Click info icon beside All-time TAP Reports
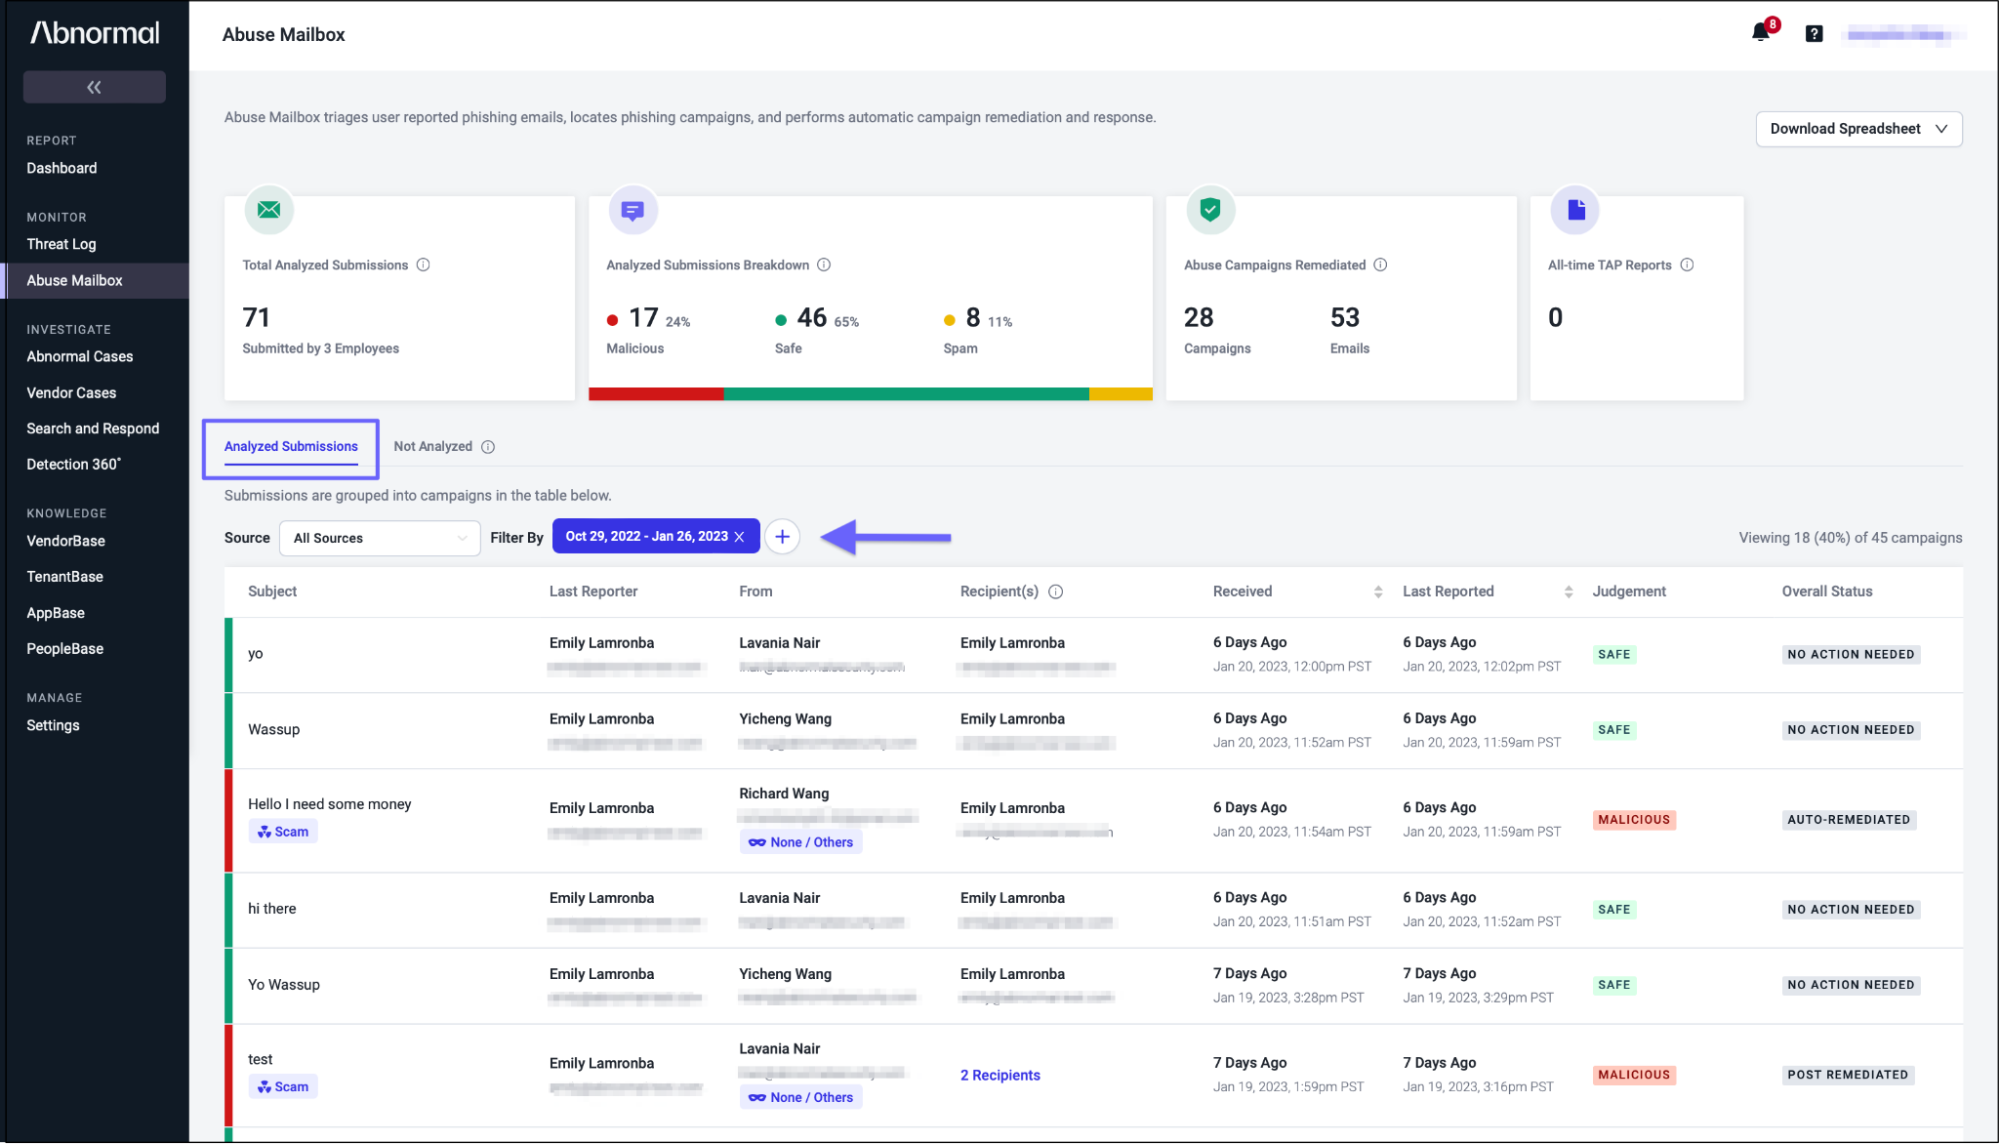The height and width of the screenshot is (1144, 1999). pos(1687,265)
